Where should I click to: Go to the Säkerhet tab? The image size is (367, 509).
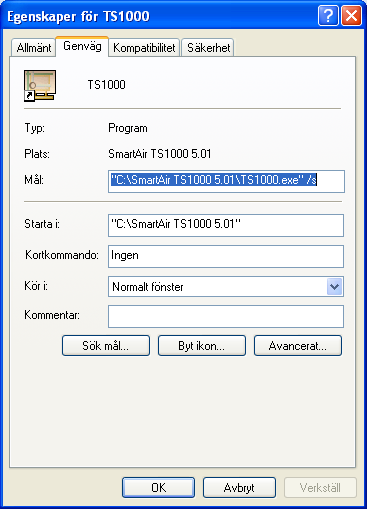tap(208, 48)
